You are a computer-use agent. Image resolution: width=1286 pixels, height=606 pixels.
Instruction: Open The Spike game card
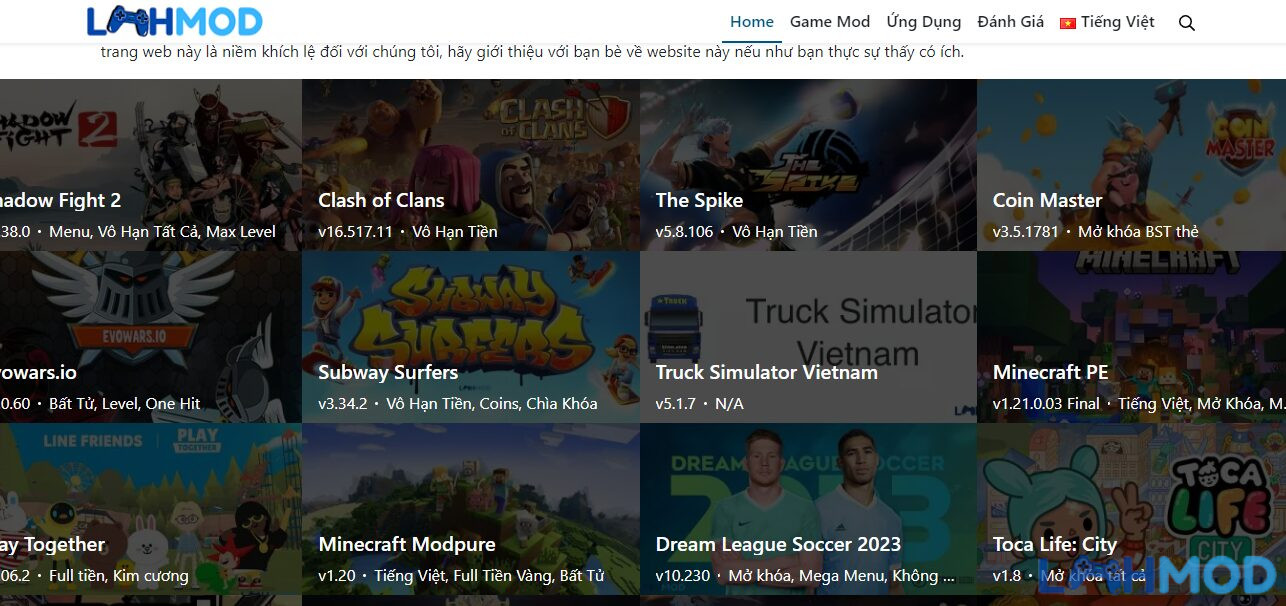[x=808, y=165]
